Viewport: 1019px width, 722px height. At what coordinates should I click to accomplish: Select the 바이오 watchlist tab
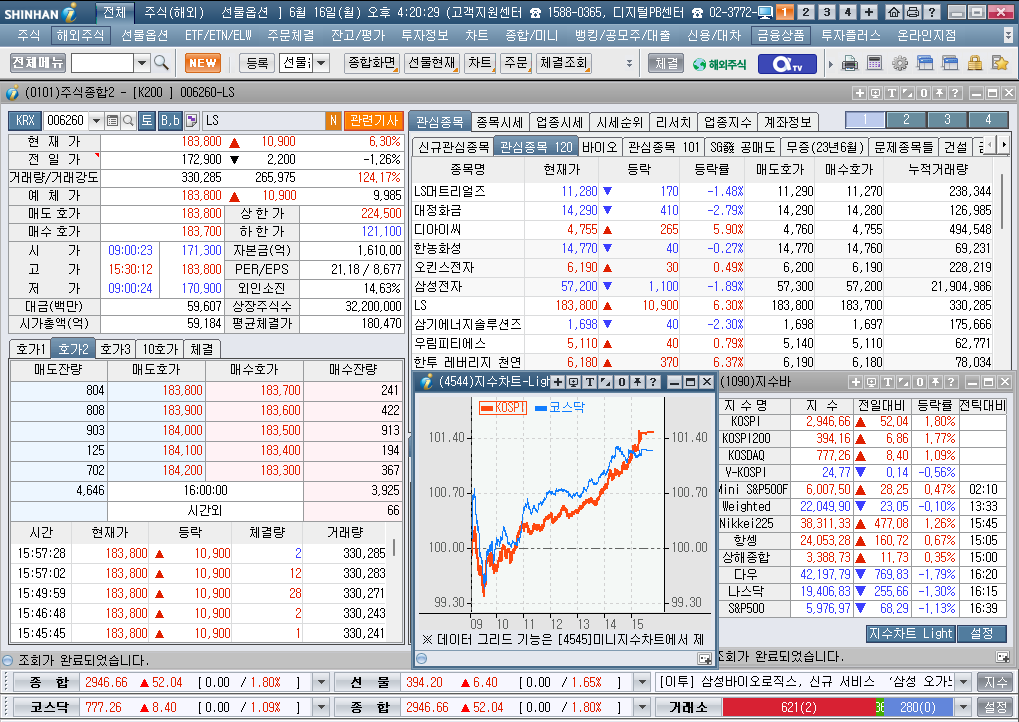click(599, 147)
